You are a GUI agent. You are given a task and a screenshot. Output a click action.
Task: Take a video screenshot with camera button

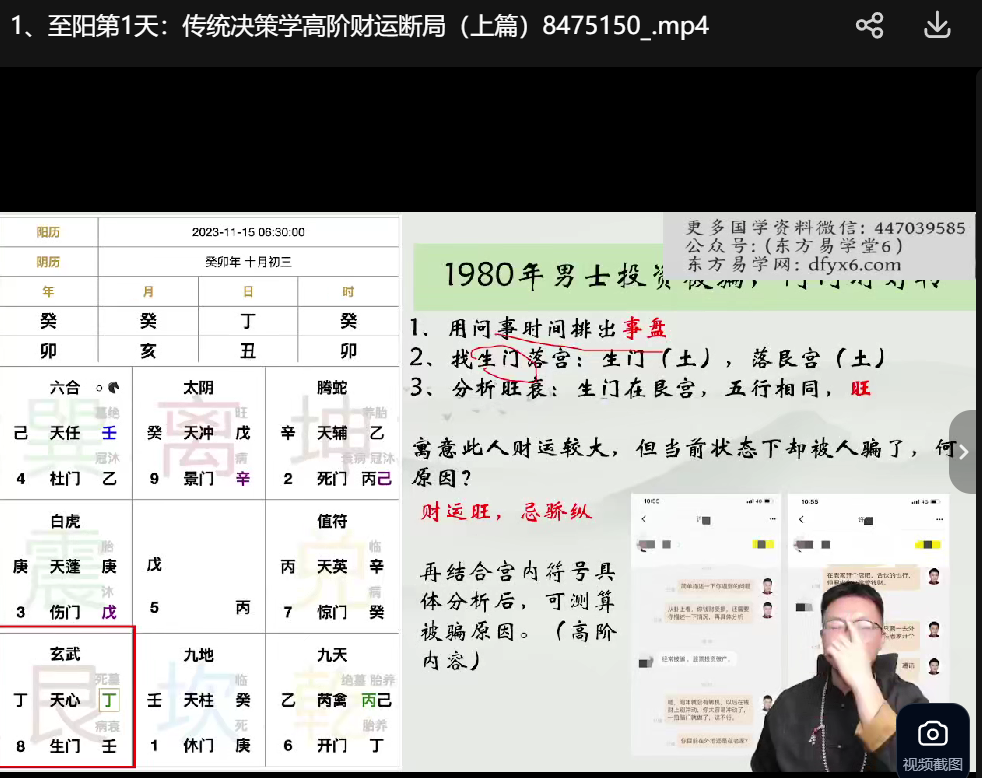click(x=932, y=742)
